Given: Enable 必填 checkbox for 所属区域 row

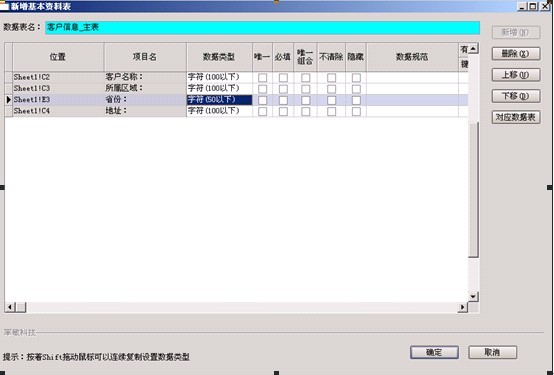Looking at the screenshot, I should pos(283,89).
